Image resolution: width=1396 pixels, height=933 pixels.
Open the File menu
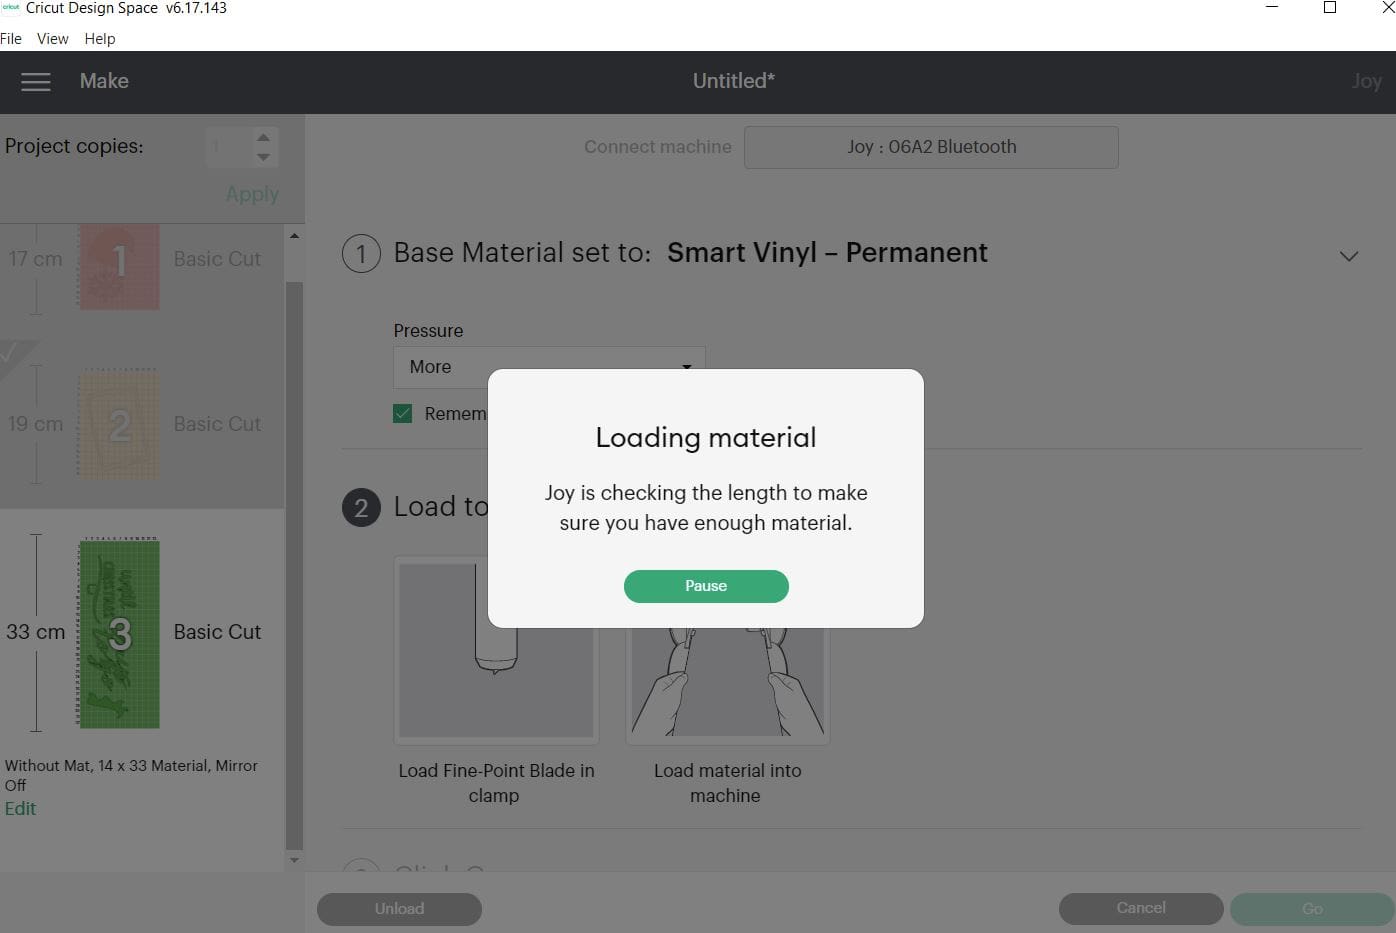coord(11,38)
